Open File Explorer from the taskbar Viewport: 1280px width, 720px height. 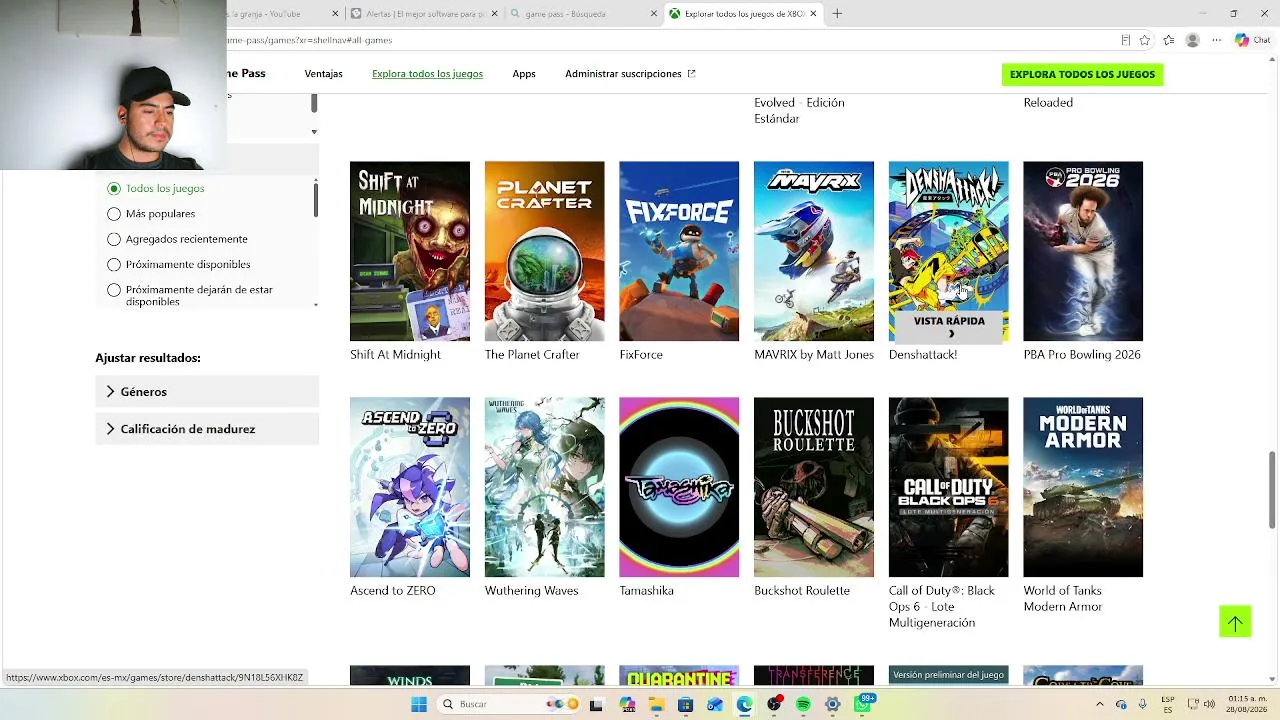pyautogui.click(x=656, y=704)
